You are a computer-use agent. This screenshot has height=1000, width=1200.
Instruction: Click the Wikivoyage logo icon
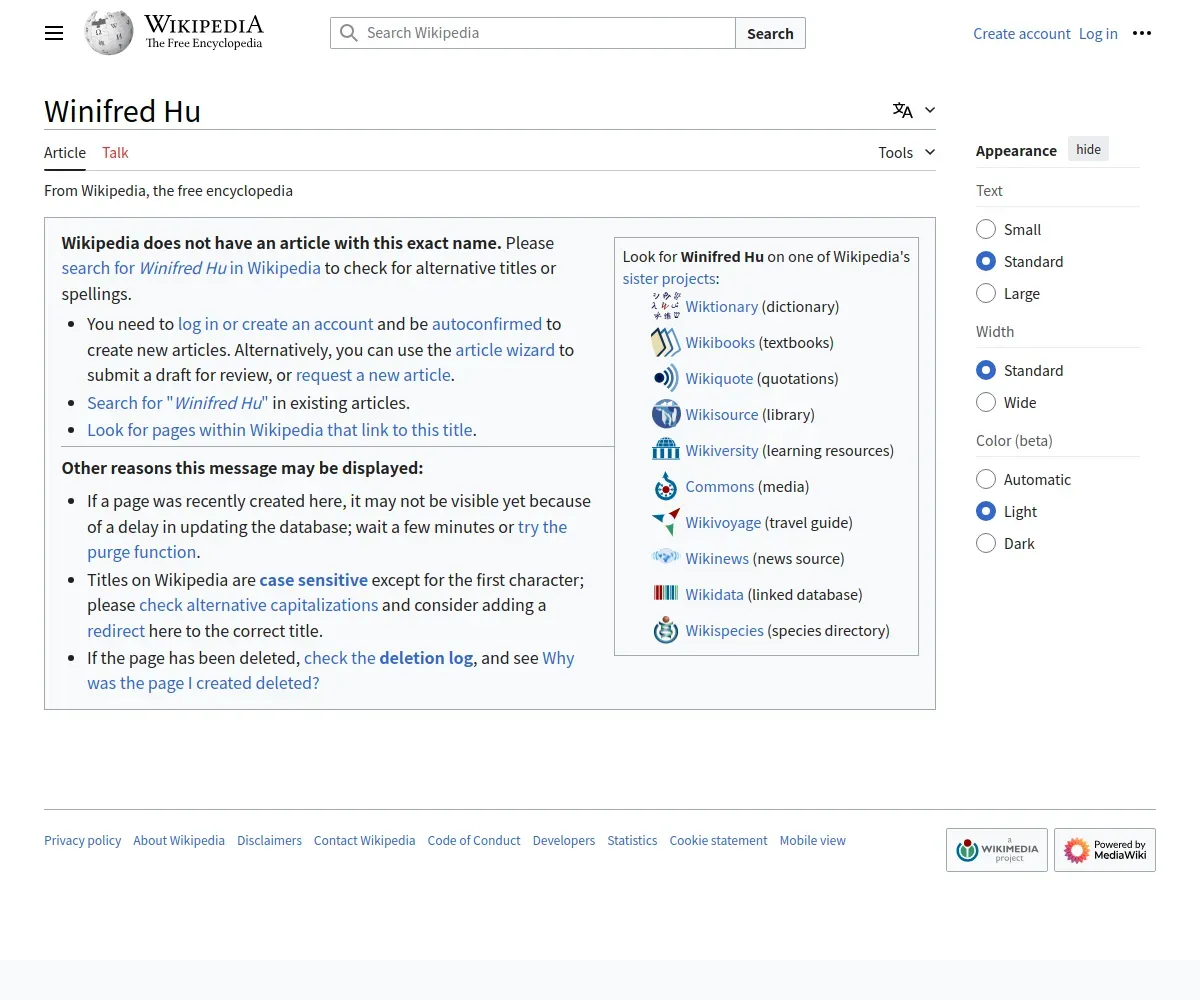tap(666, 522)
